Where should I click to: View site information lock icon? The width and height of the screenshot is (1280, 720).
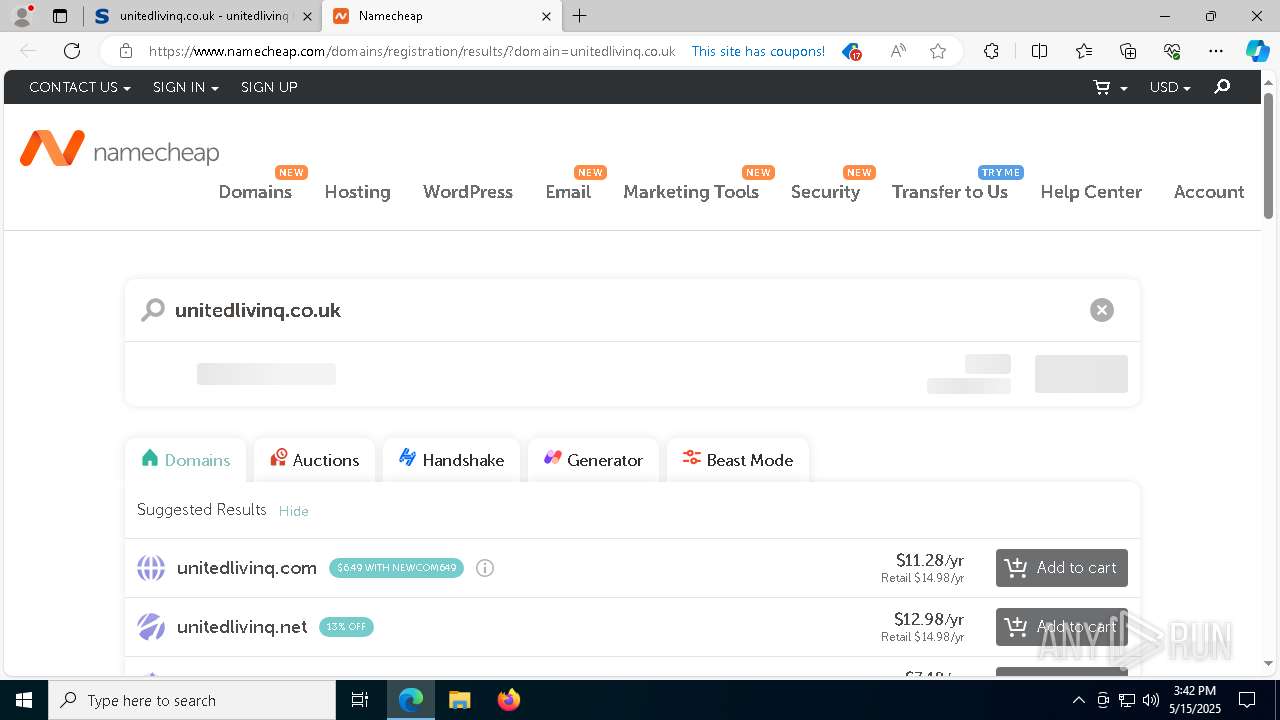(126, 51)
